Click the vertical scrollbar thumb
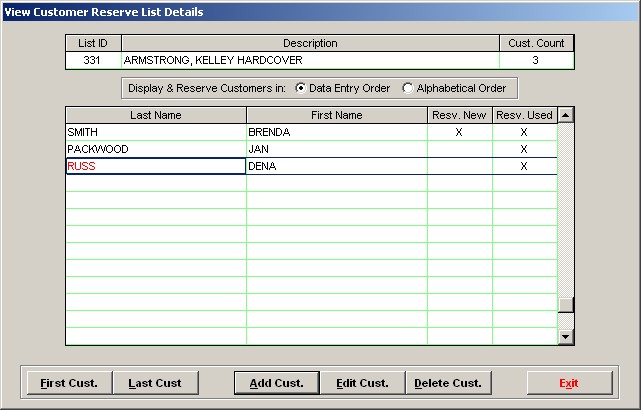Screen dimensions: 641x410 click(x=566, y=306)
